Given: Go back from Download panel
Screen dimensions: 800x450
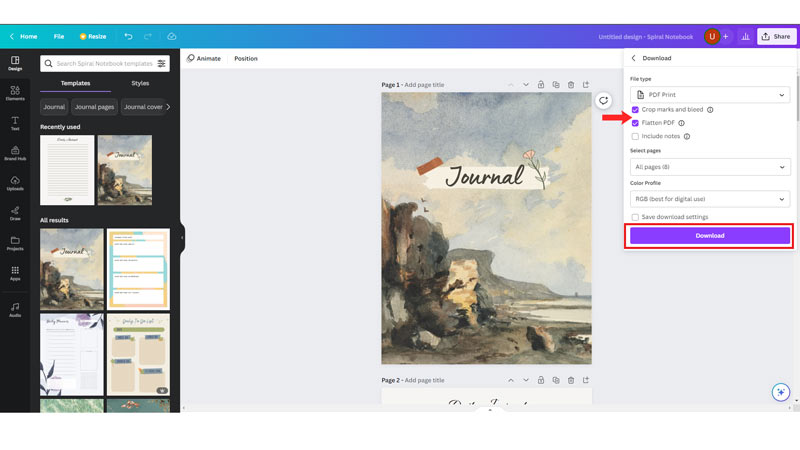Looking at the screenshot, I should (x=634, y=58).
